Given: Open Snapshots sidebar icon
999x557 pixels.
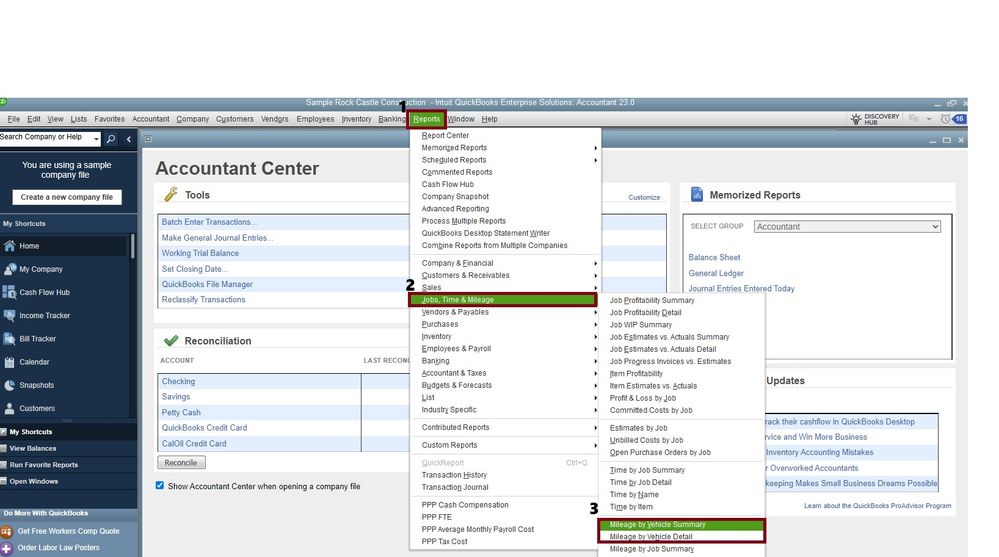Looking at the screenshot, I should tap(9, 385).
